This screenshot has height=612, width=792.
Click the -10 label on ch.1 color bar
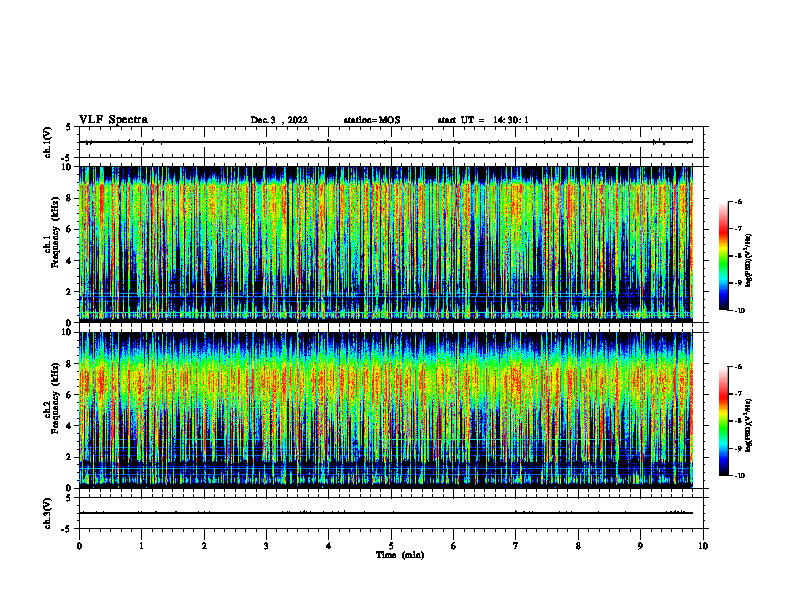point(739,311)
